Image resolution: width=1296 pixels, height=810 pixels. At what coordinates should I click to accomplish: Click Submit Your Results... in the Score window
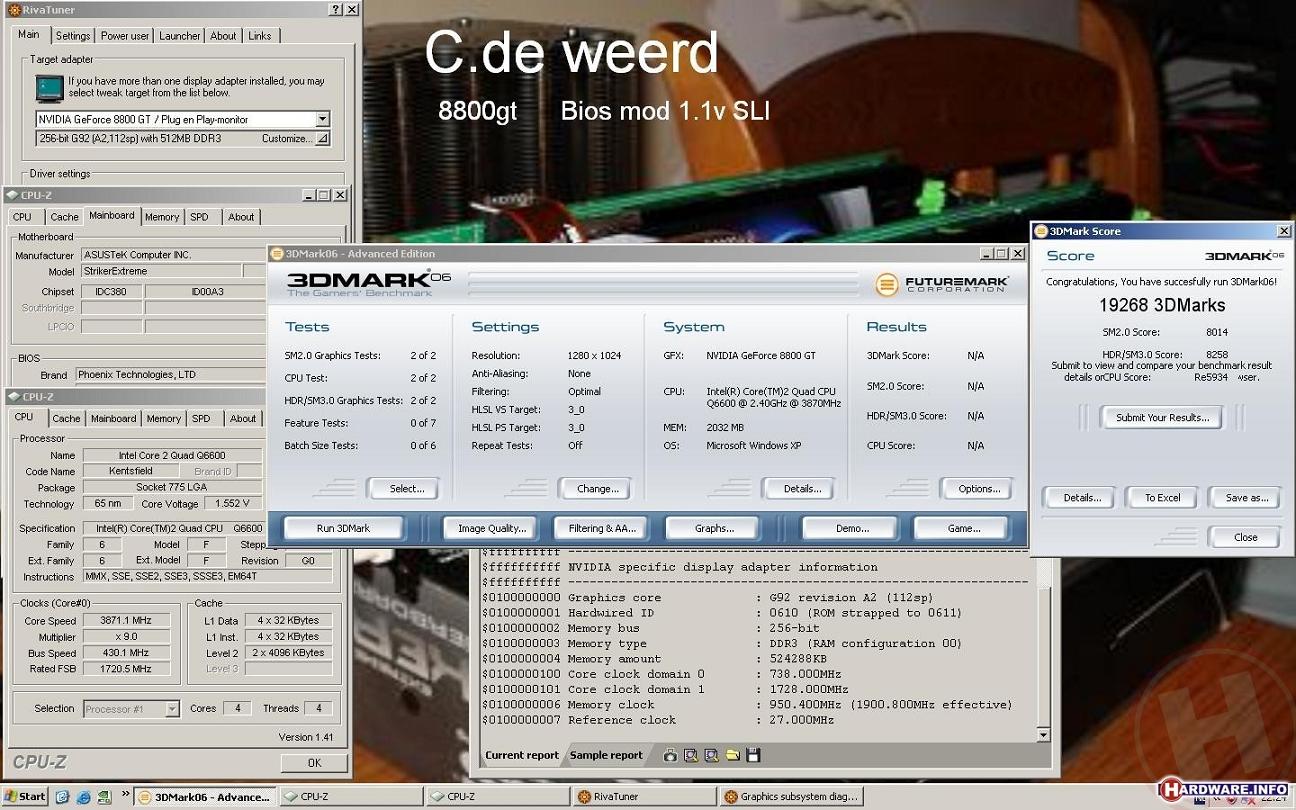coord(1161,417)
